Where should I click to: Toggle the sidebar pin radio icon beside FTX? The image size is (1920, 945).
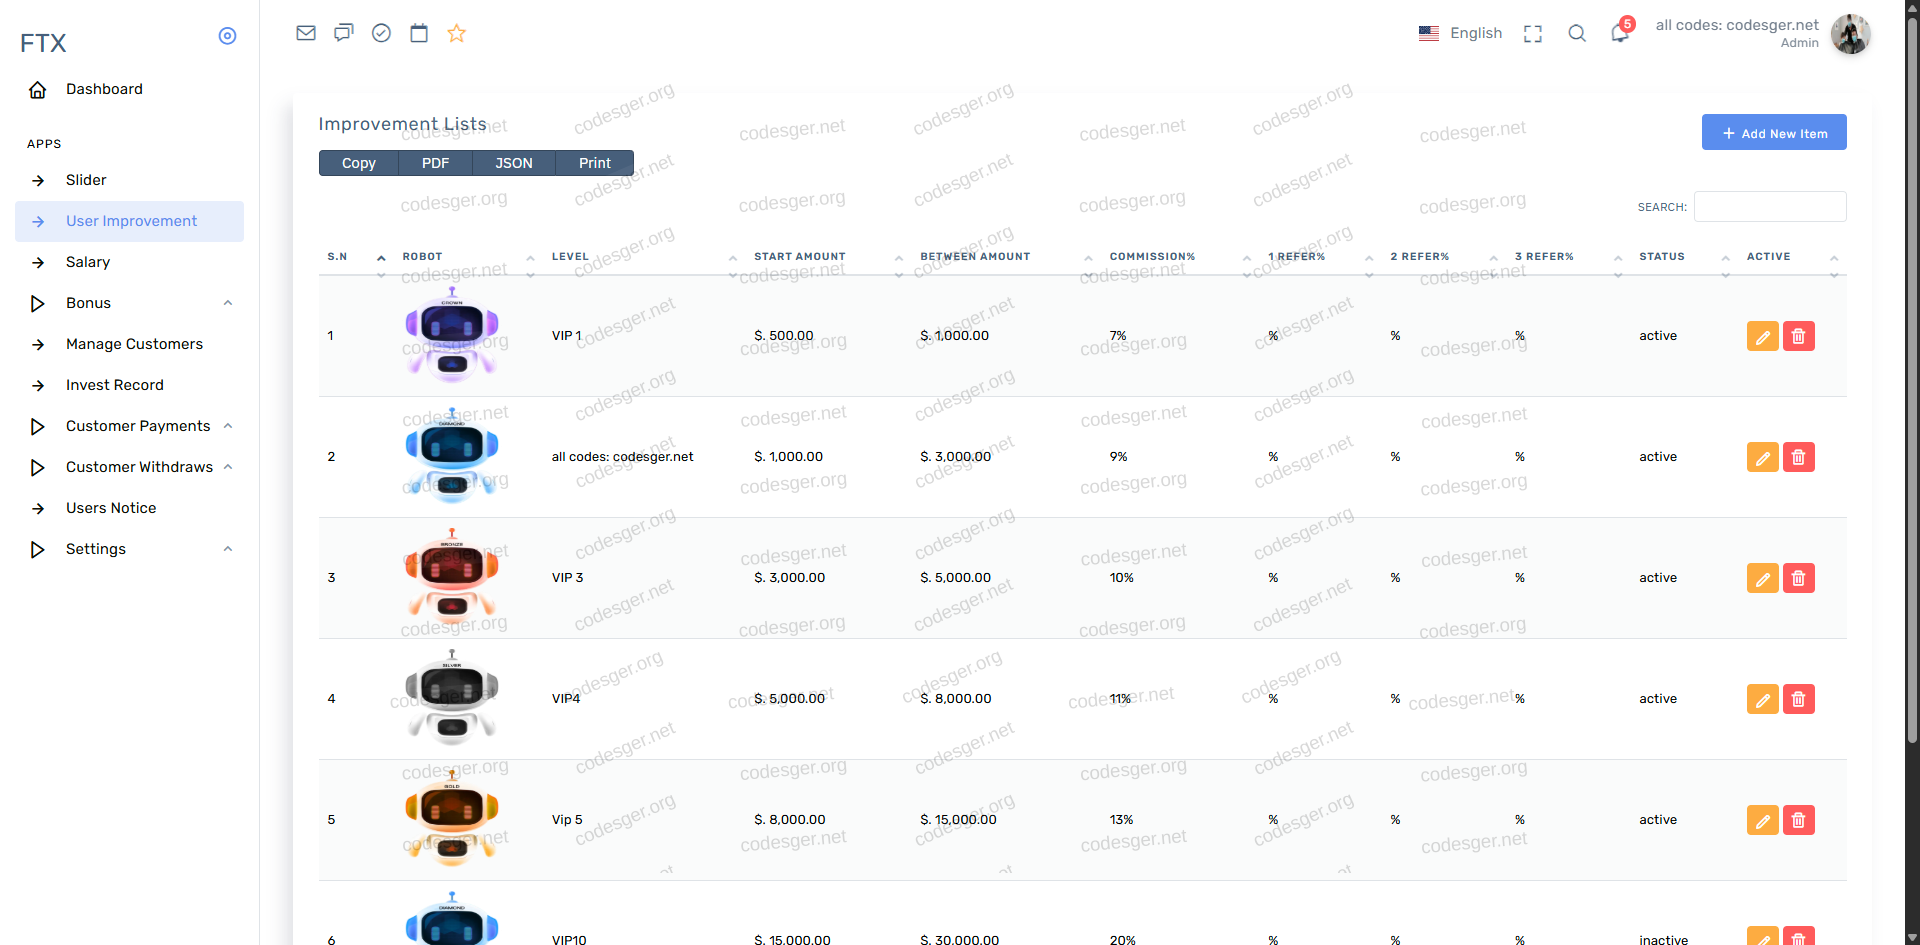click(227, 36)
